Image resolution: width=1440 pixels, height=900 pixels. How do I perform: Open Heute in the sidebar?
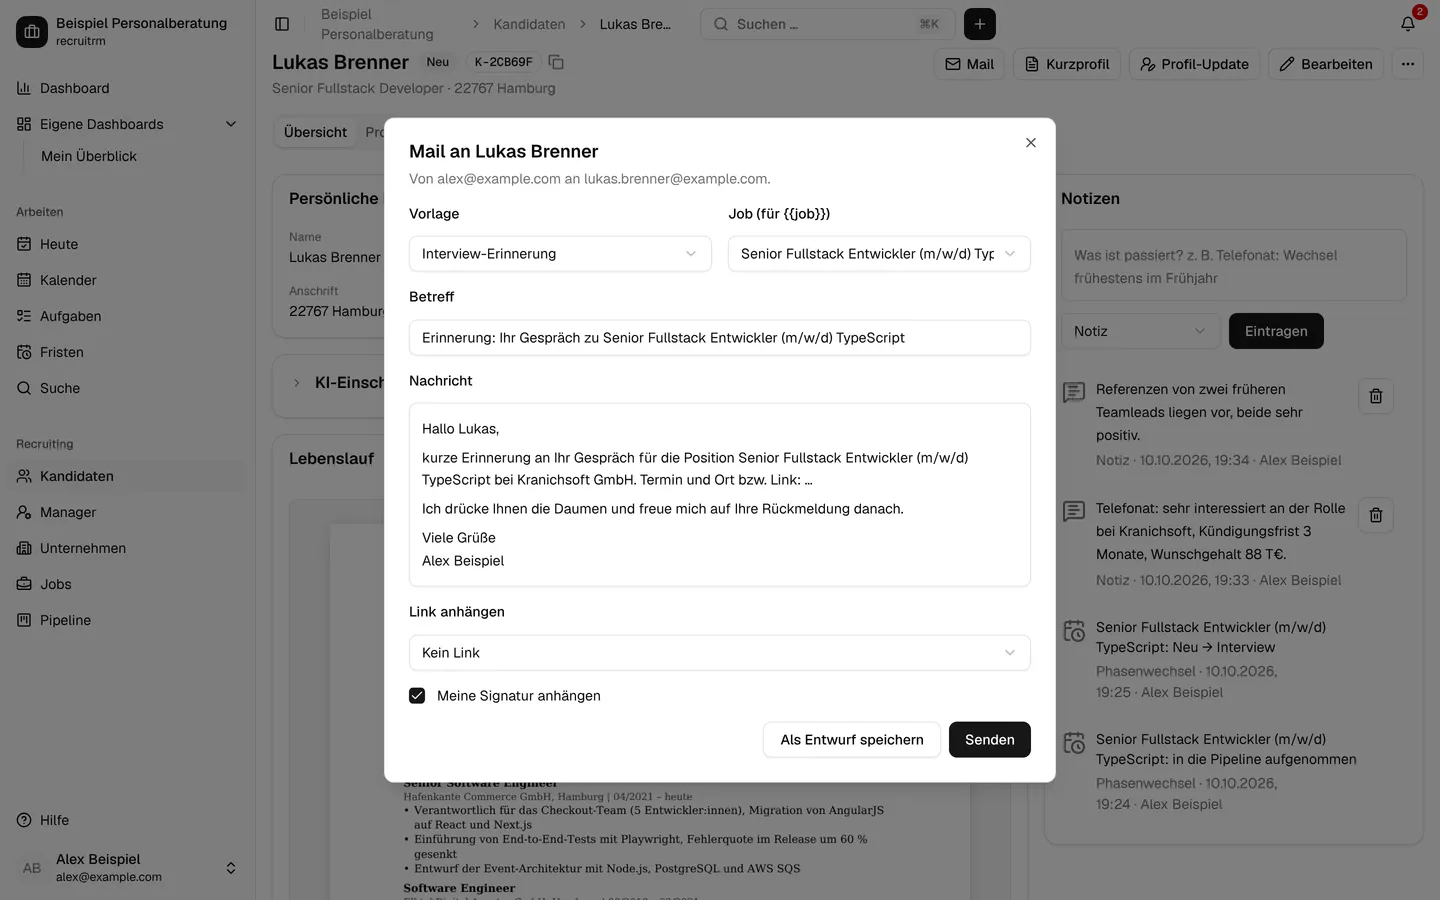click(127, 244)
